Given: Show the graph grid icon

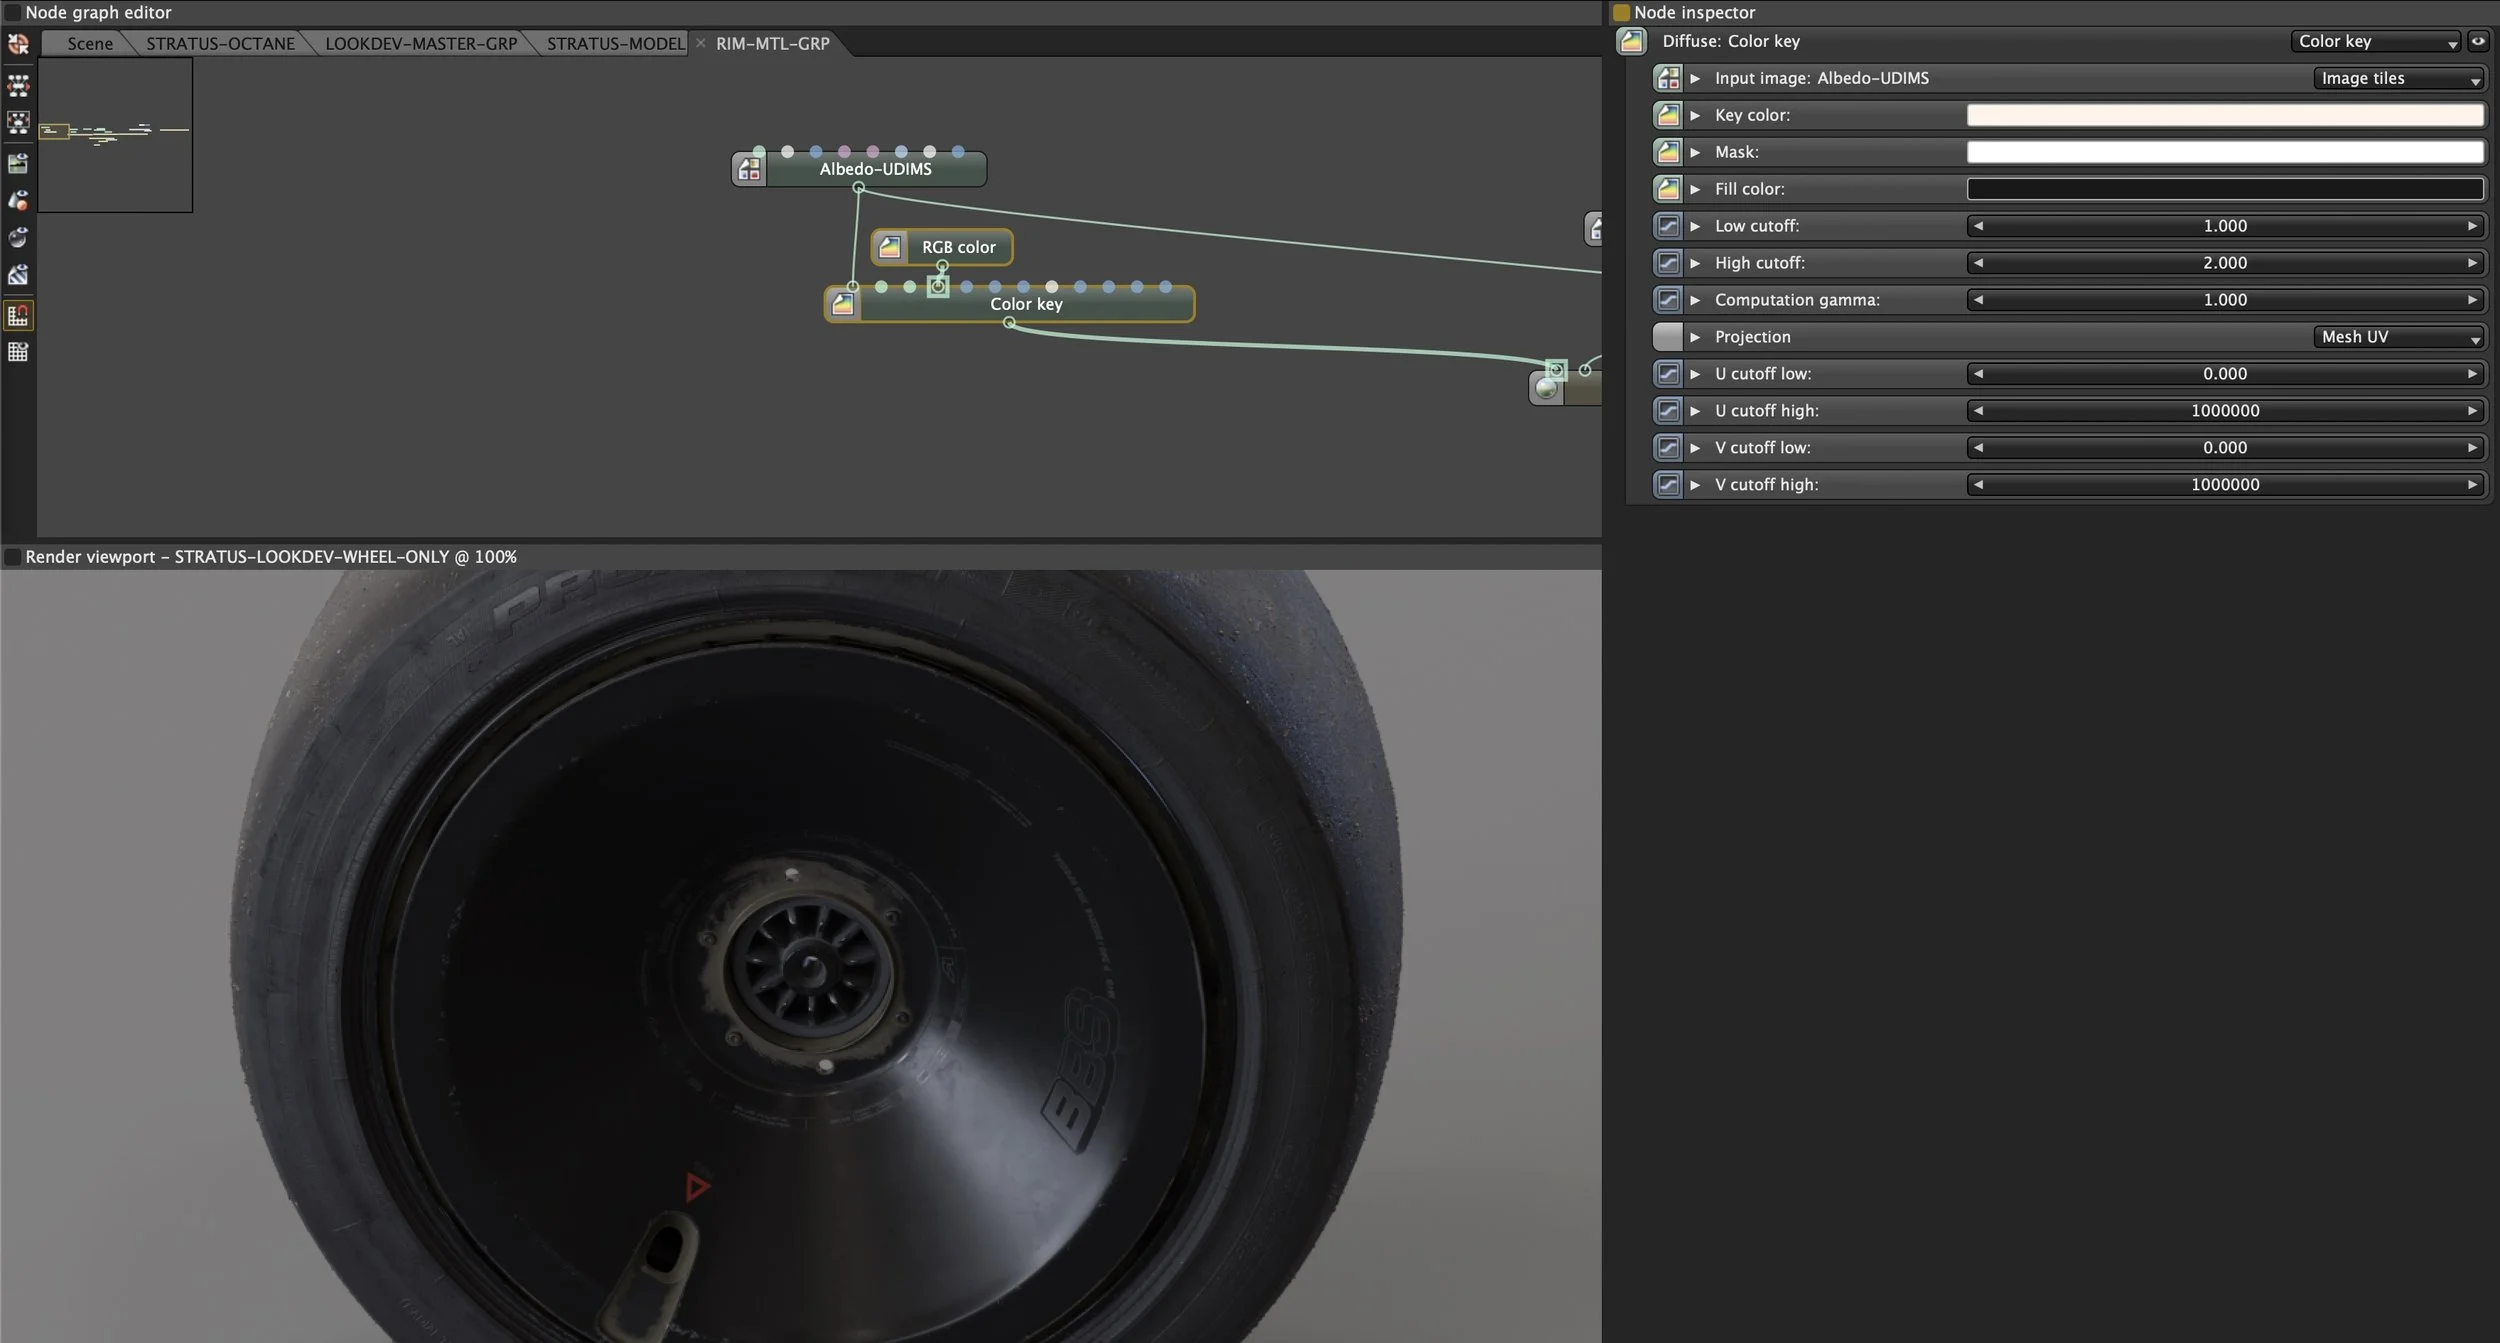Looking at the screenshot, I should (x=18, y=352).
